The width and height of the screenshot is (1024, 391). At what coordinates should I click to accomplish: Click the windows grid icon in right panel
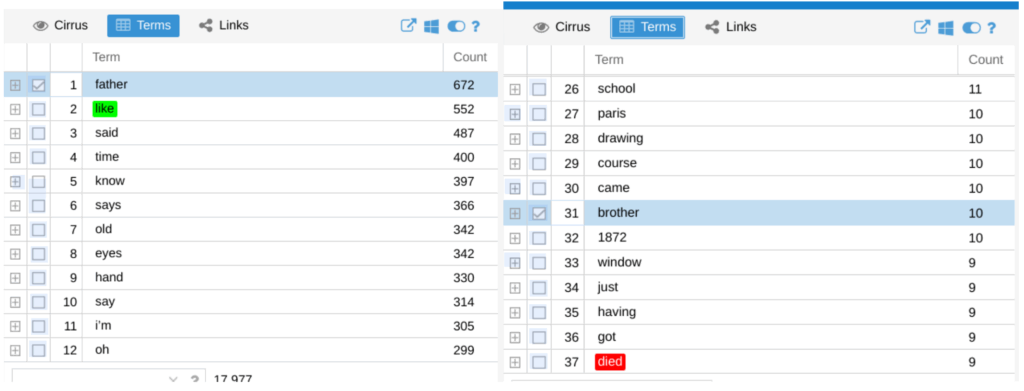tap(945, 27)
